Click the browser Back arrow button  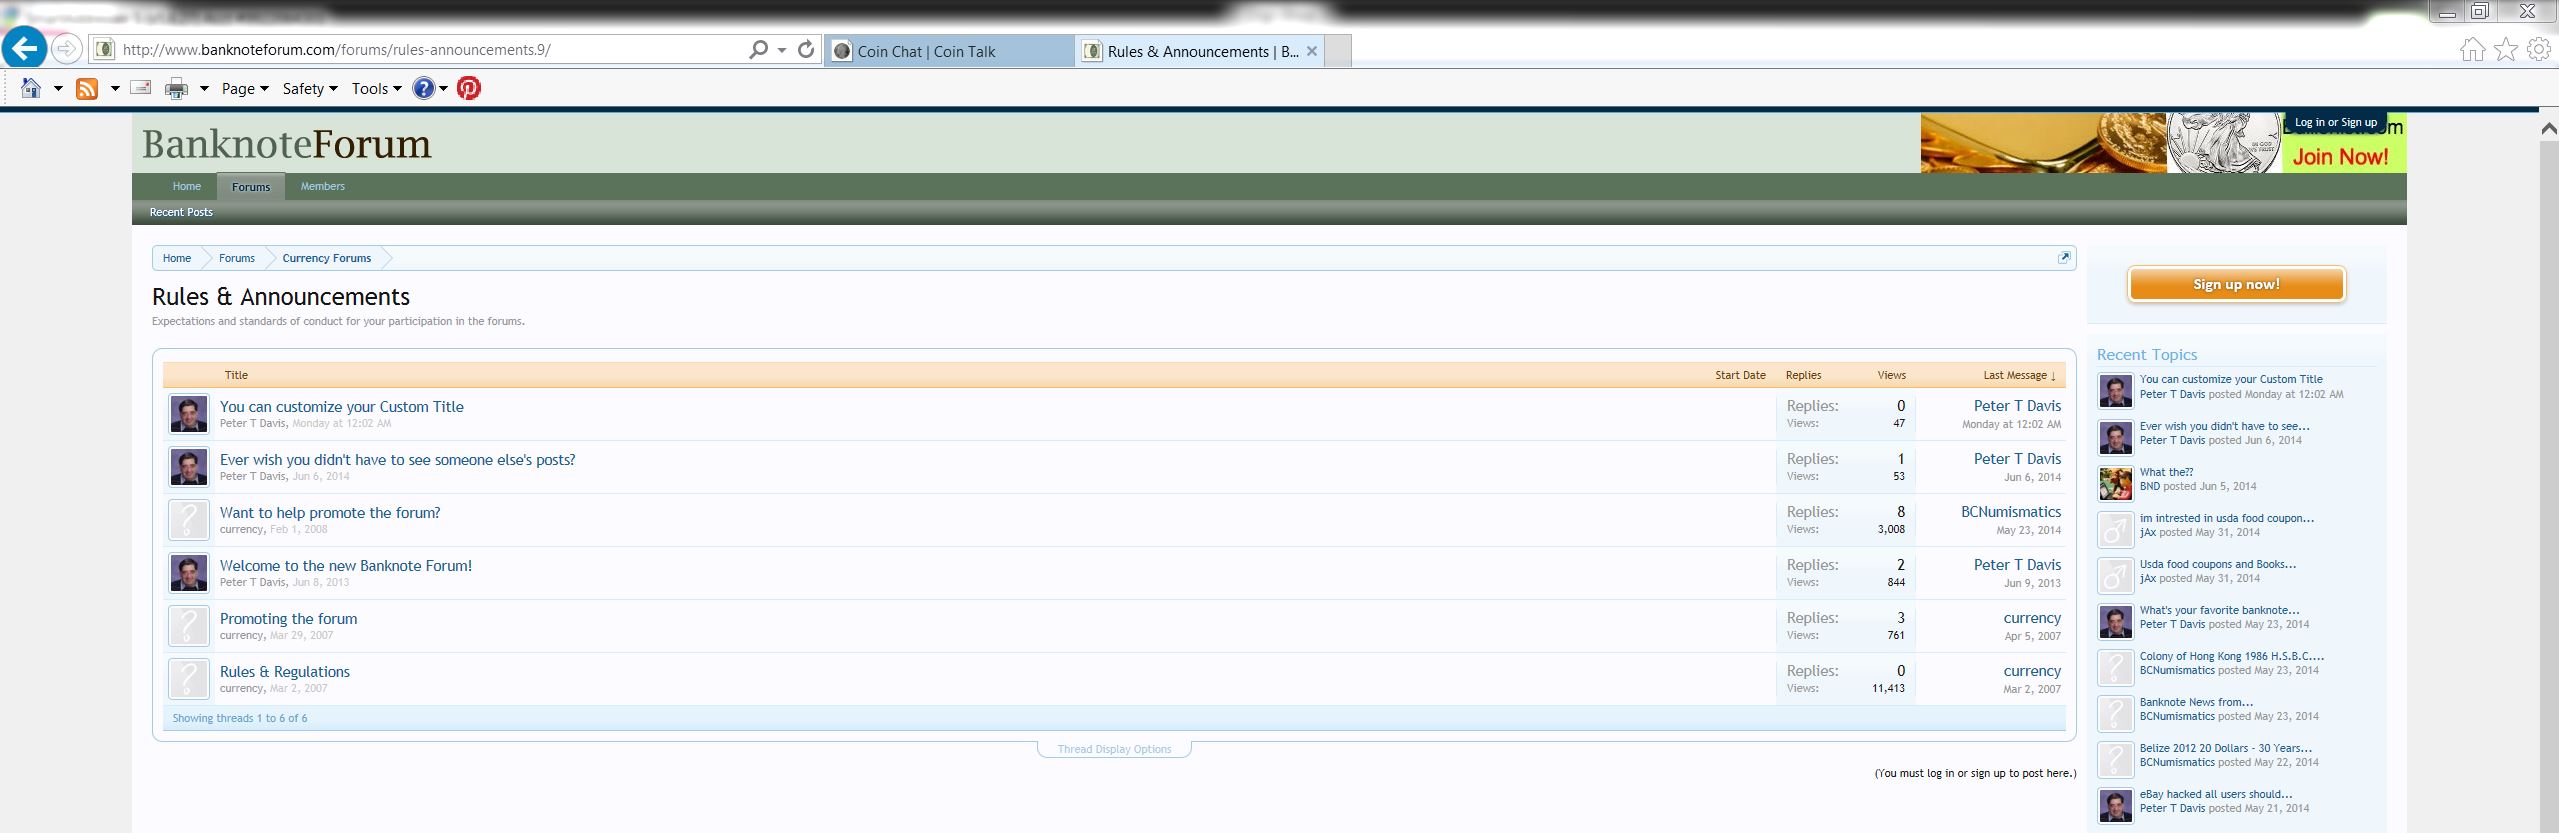pos(24,48)
